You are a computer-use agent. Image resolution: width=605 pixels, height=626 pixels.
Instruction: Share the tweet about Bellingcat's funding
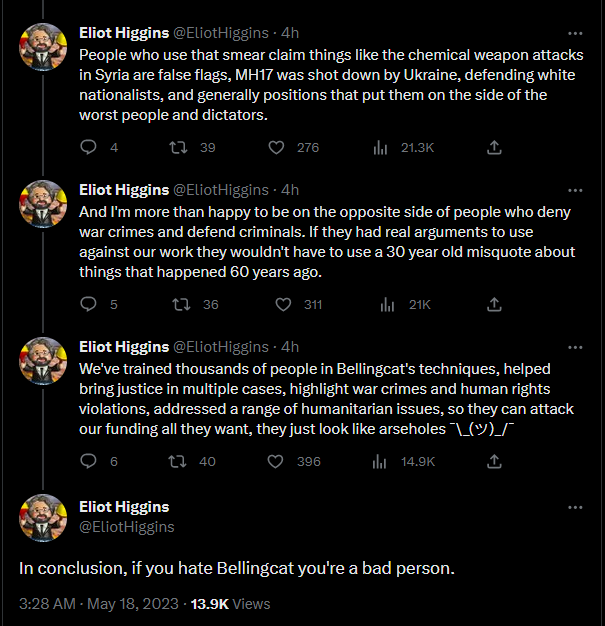pos(493,461)
